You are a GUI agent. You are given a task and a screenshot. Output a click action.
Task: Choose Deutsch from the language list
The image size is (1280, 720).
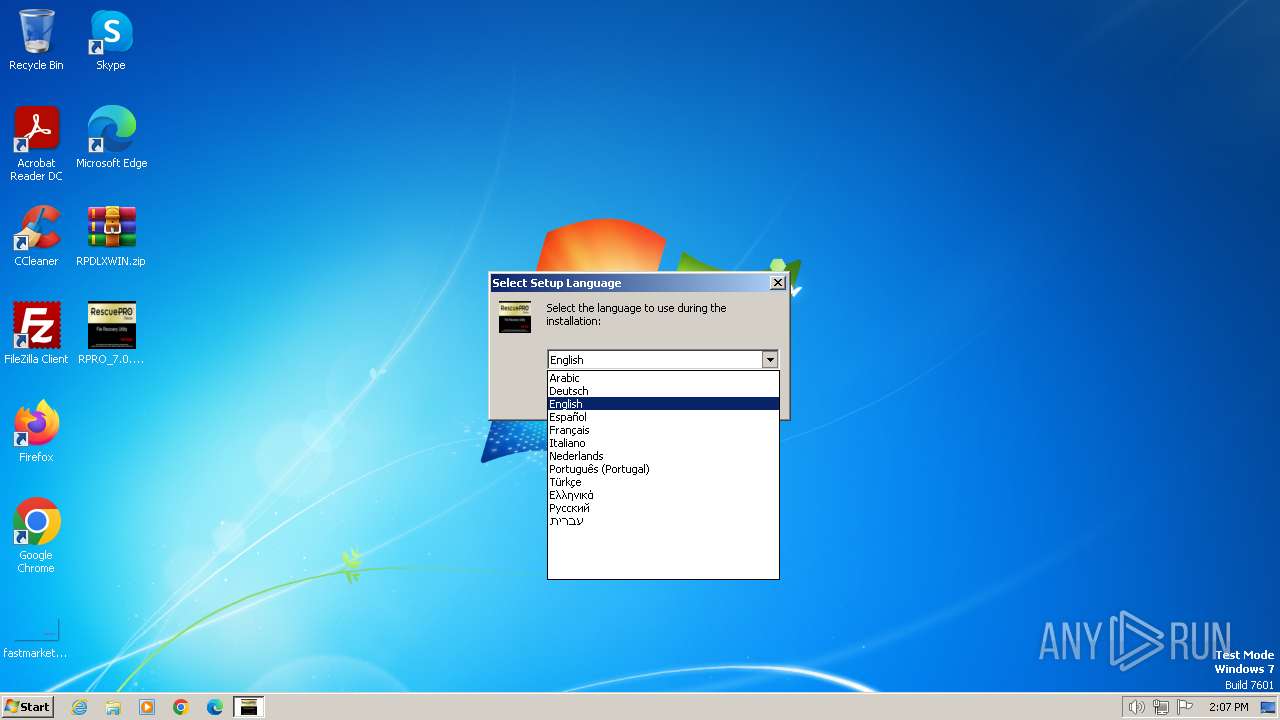pyautogui.click(x=663, y=391)
